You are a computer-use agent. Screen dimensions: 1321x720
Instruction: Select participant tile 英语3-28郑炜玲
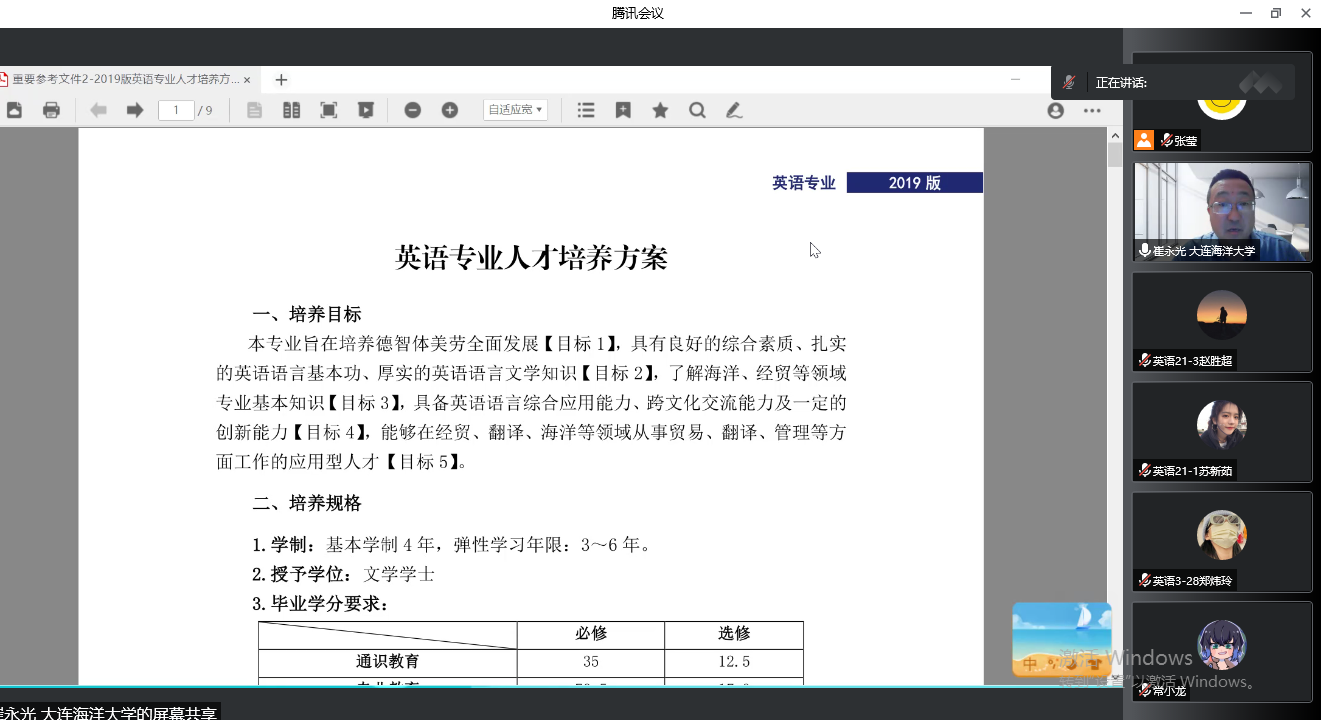point(1222,542)
